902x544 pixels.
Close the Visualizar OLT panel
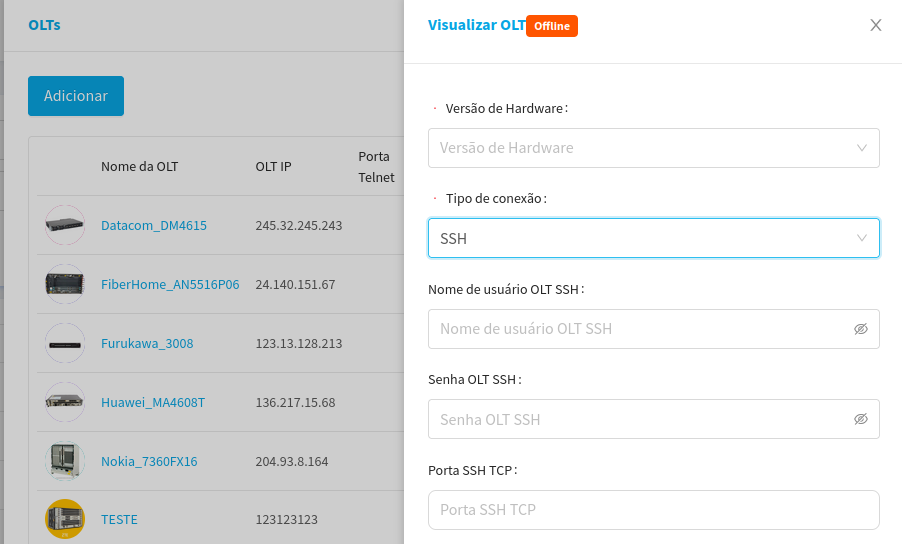coord(876,25)
